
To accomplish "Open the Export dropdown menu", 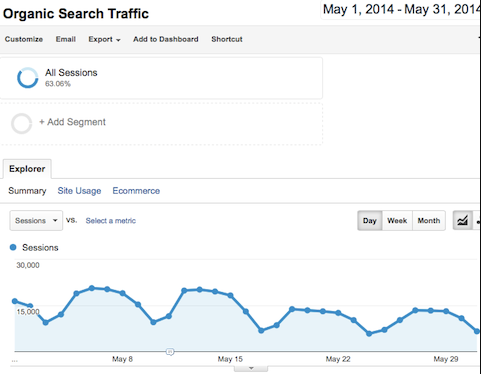I will 104,39.
